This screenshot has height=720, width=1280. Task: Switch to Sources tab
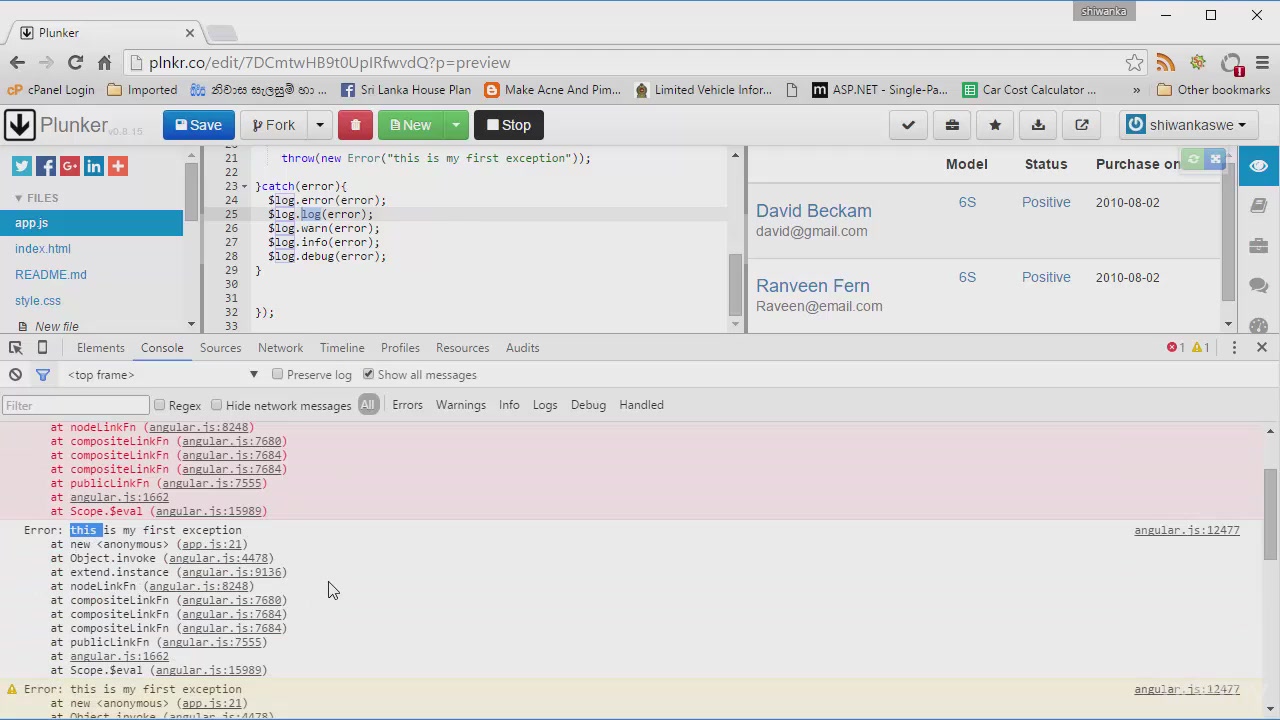(220, 348)
